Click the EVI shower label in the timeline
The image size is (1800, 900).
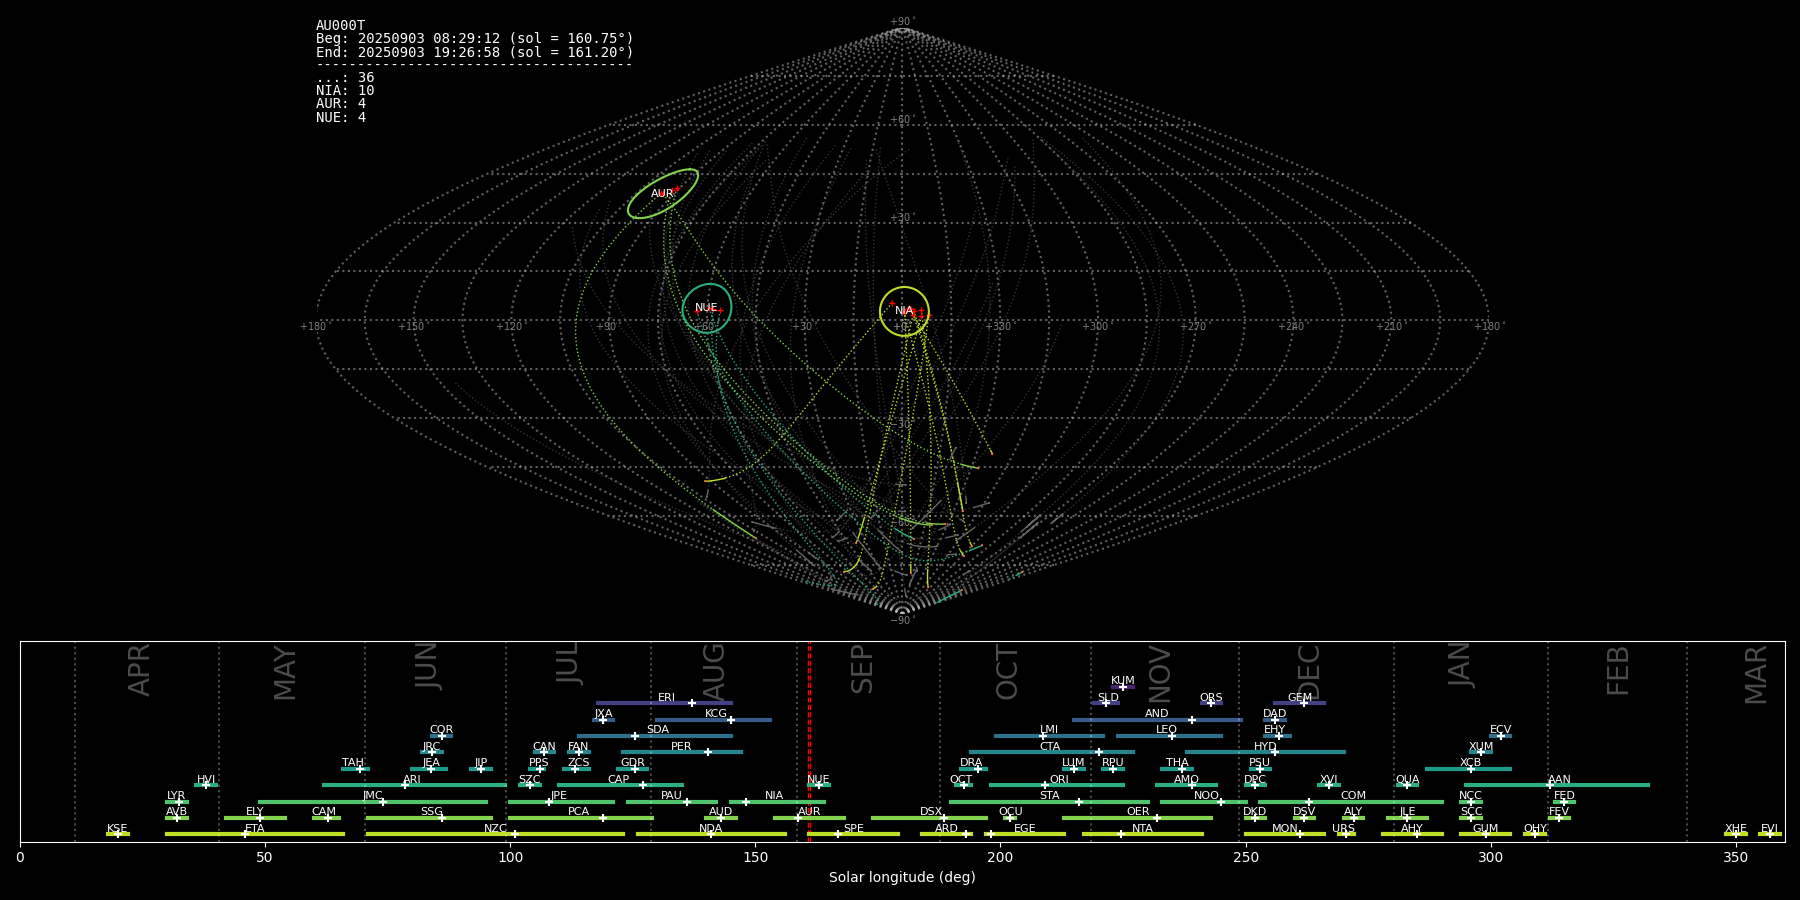pyautogui.click(x=1769, y=829)
